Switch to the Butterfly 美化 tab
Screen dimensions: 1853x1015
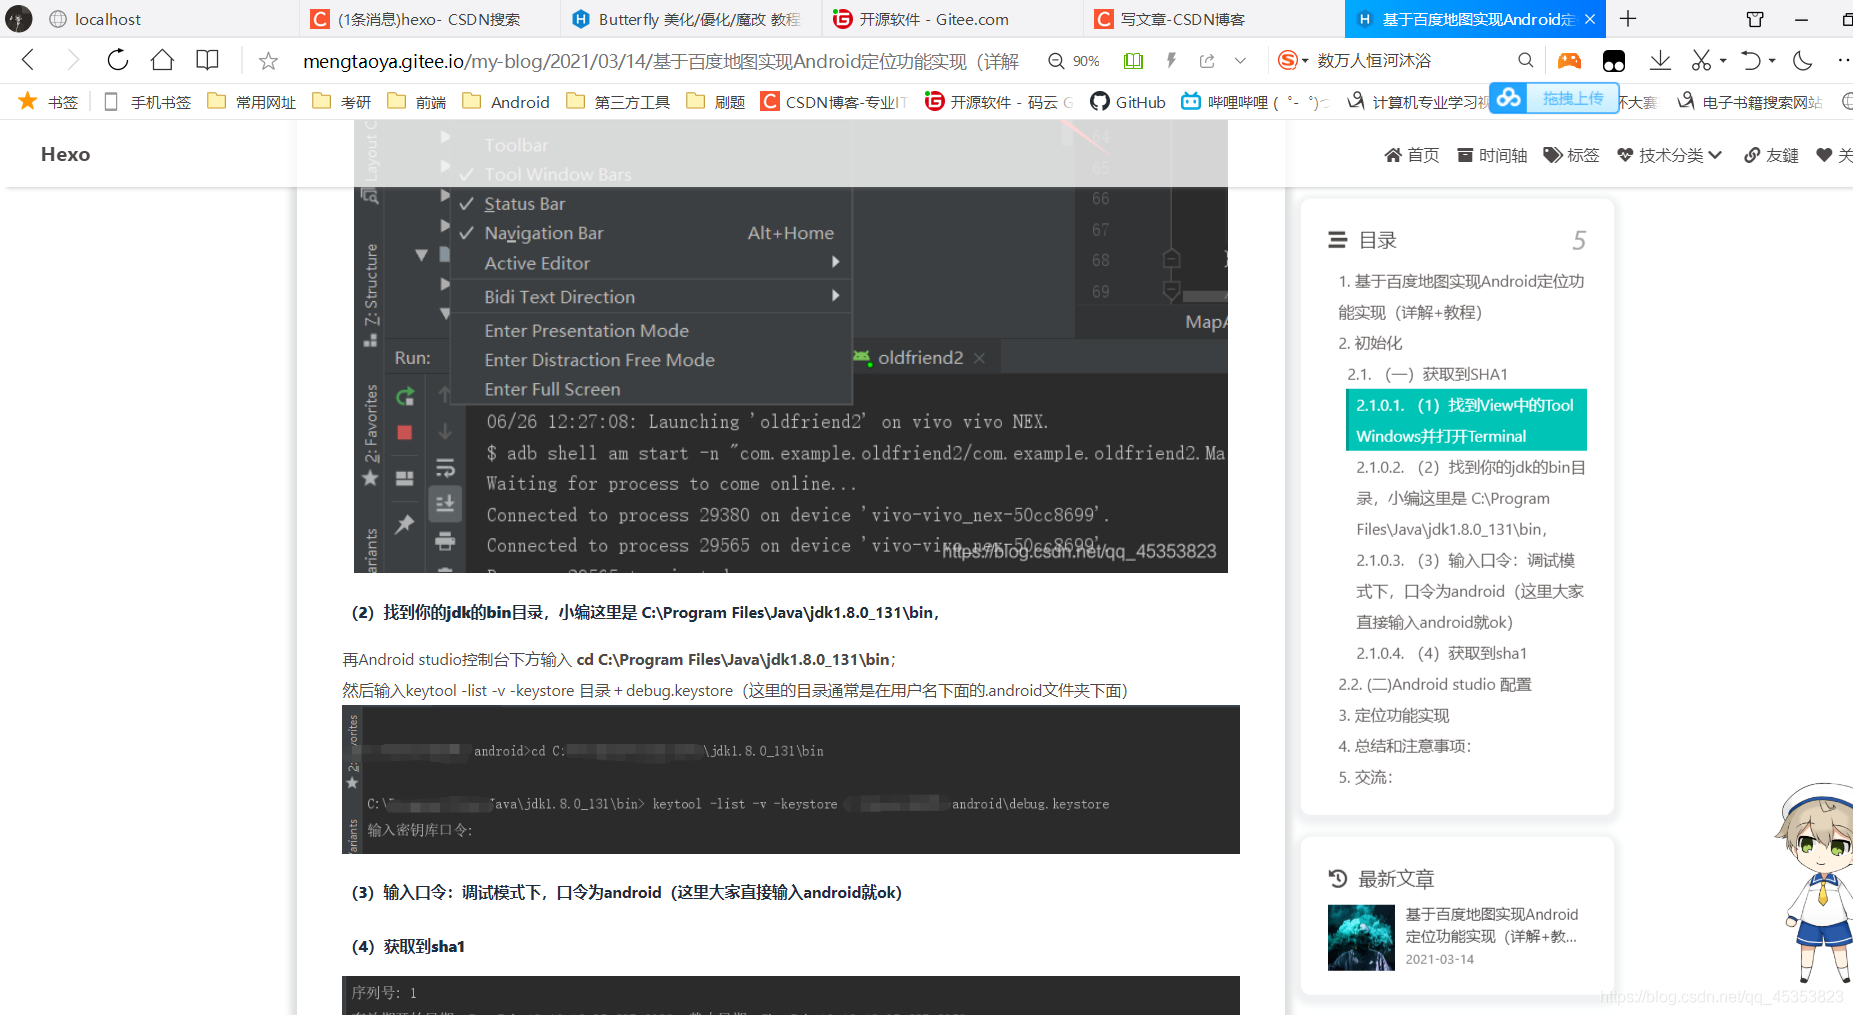point(690,19)
